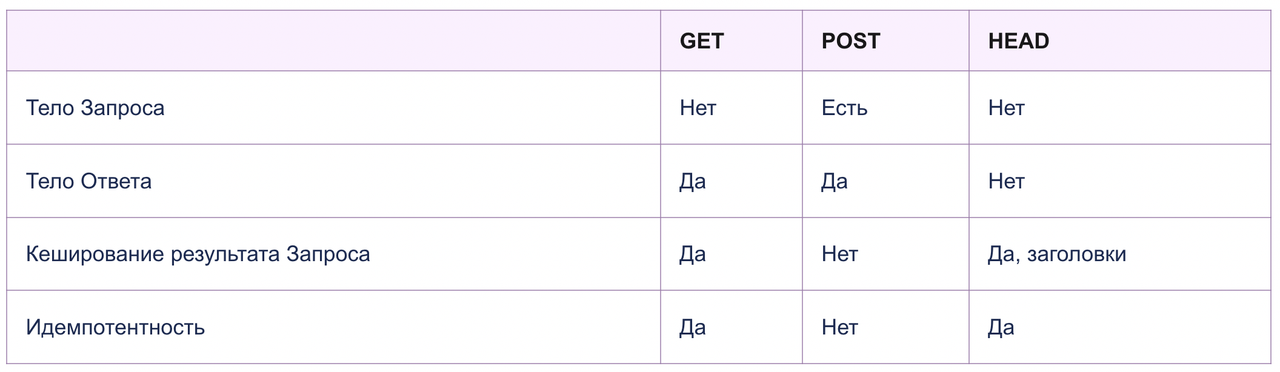Screen dimensions: 1280x372
Task: Click HEAD value for Тело Ответа
Action: point(1006,181)
